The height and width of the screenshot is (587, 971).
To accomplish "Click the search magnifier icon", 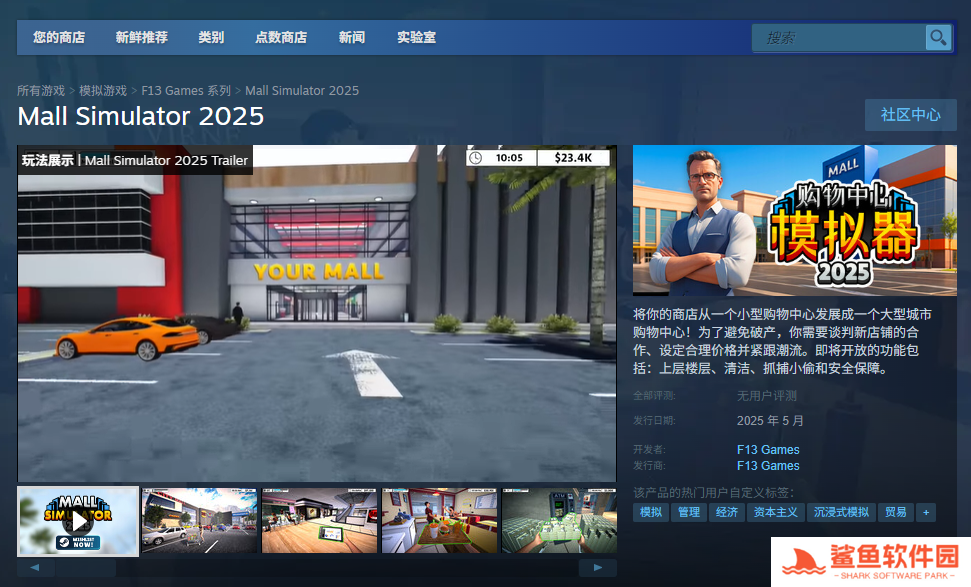I will pos(937,38).
